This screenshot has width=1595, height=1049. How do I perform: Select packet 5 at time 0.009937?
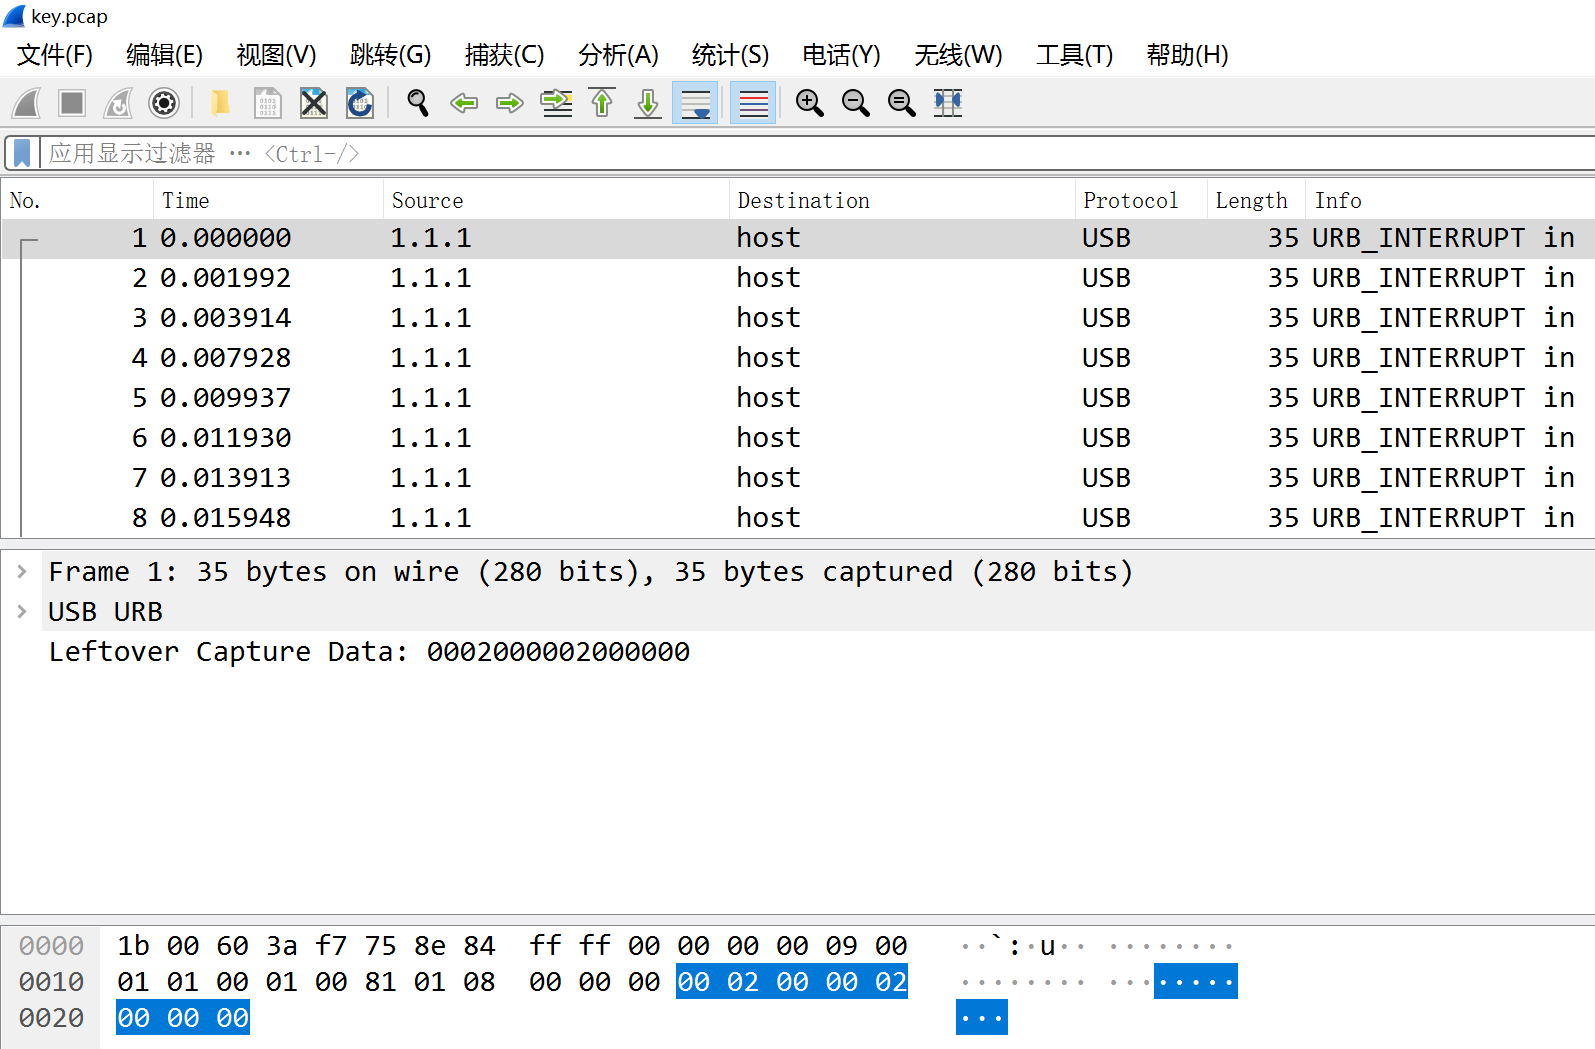pos(798,398)
